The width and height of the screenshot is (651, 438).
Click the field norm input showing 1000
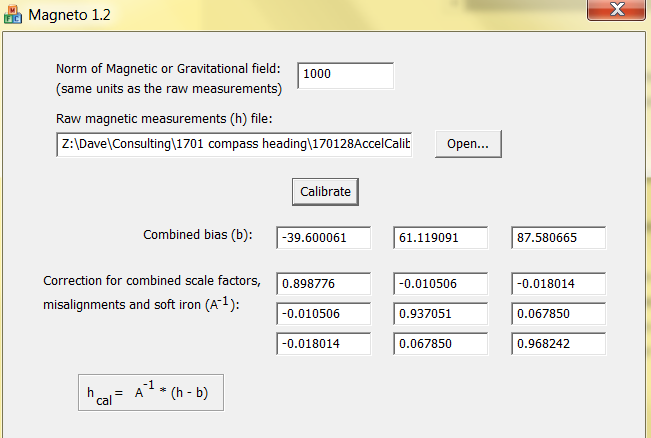pyautogui.click(x=345, y=75)
